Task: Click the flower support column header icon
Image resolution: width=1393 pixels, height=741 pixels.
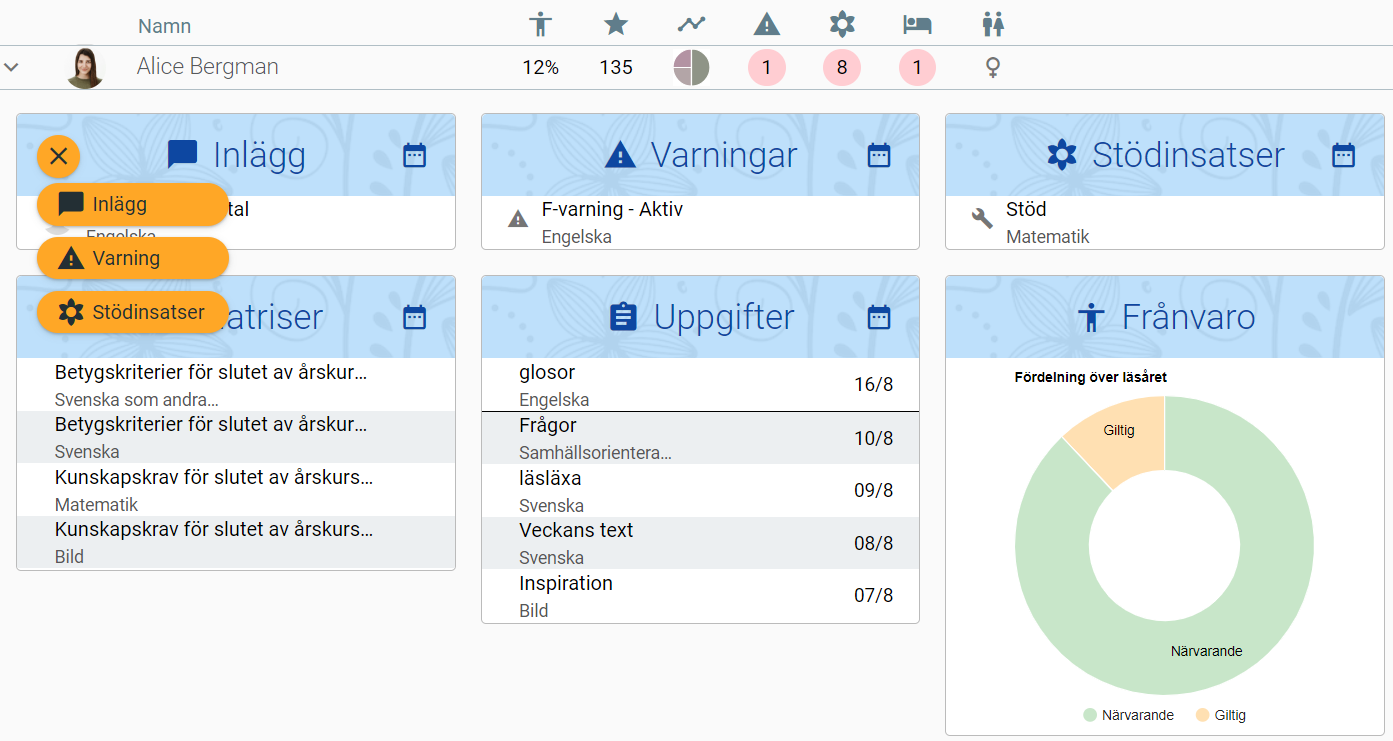Action: (x=842, y=24)
